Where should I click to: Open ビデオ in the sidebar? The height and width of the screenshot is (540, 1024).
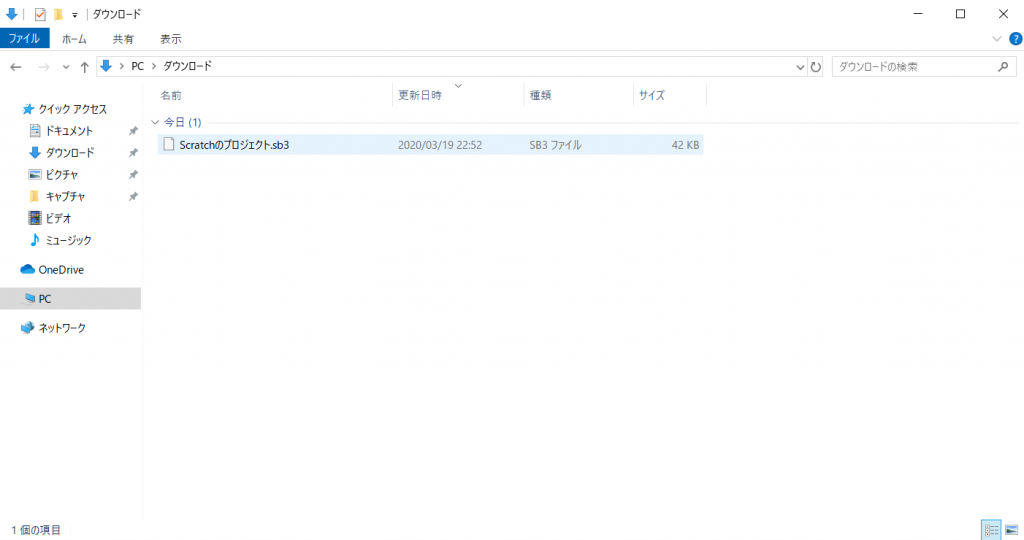[x=57, y=218]
